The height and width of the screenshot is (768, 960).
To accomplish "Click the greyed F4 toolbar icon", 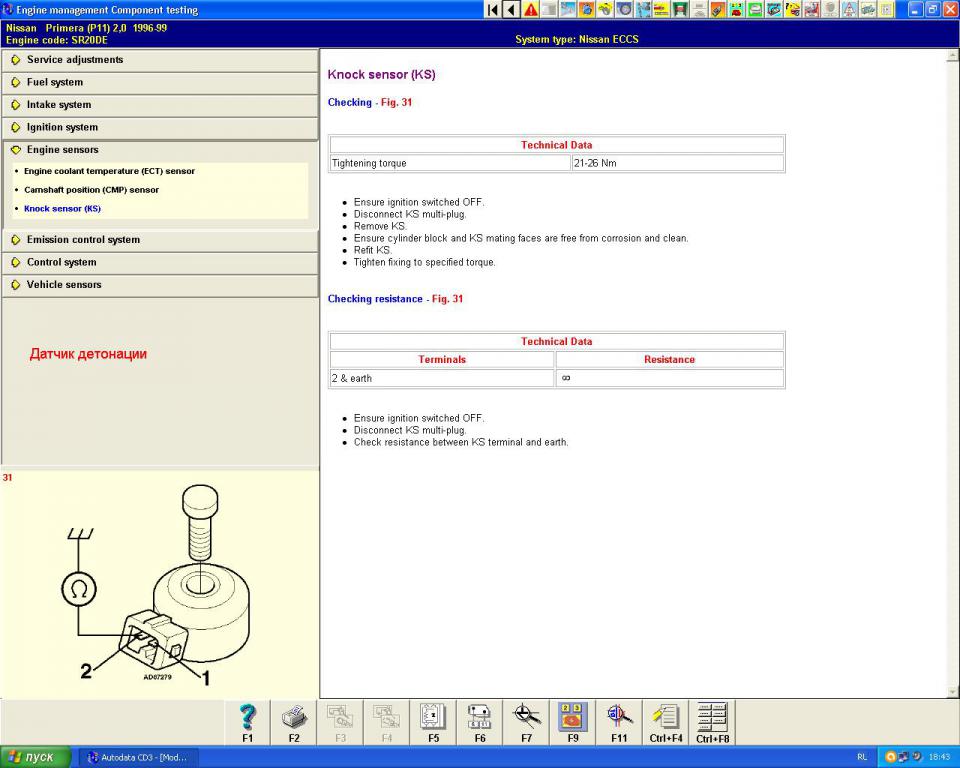I will tap(387, 723).
